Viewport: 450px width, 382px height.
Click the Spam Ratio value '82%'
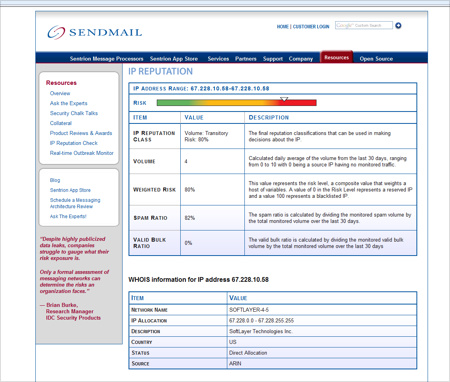tap(190, 218)
